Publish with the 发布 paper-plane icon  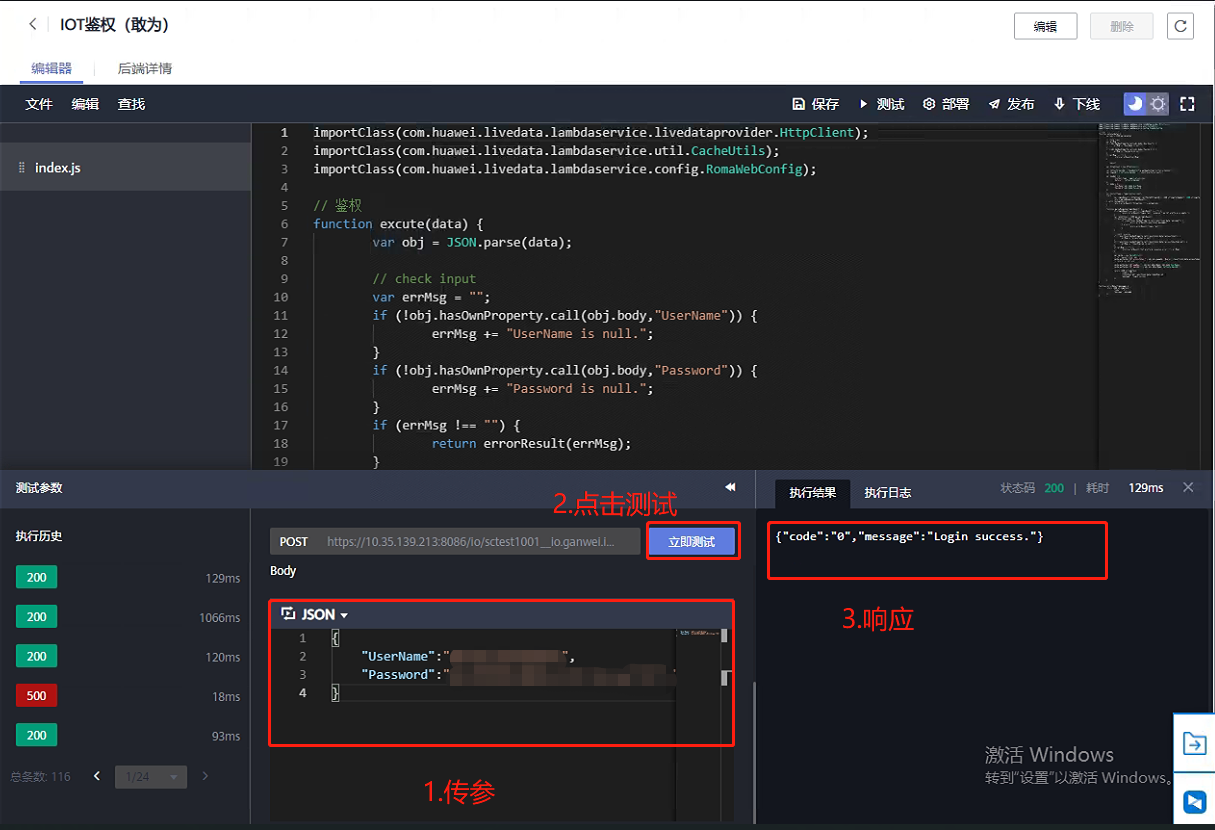tap(995, 104)
